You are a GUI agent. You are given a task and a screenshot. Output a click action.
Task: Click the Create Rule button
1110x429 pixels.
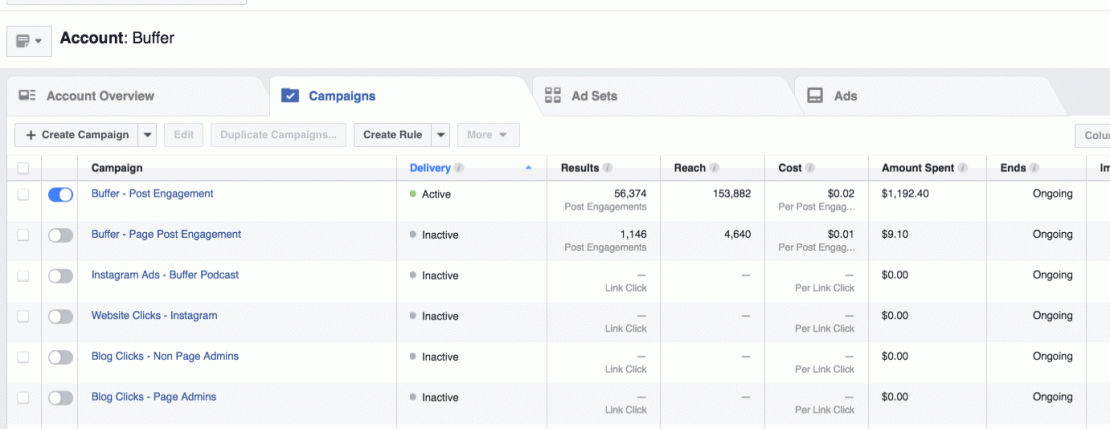click(392, 135)
